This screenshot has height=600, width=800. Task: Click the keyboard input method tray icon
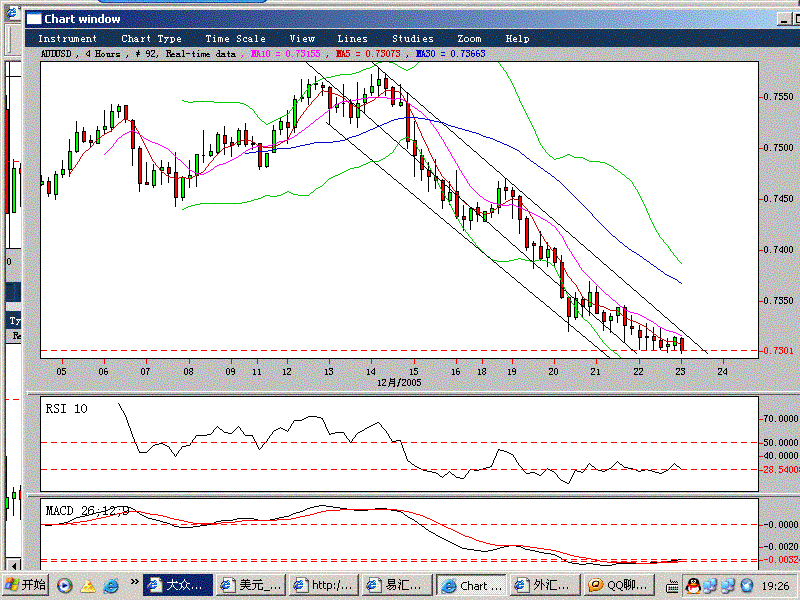click(x=672, y=587)
